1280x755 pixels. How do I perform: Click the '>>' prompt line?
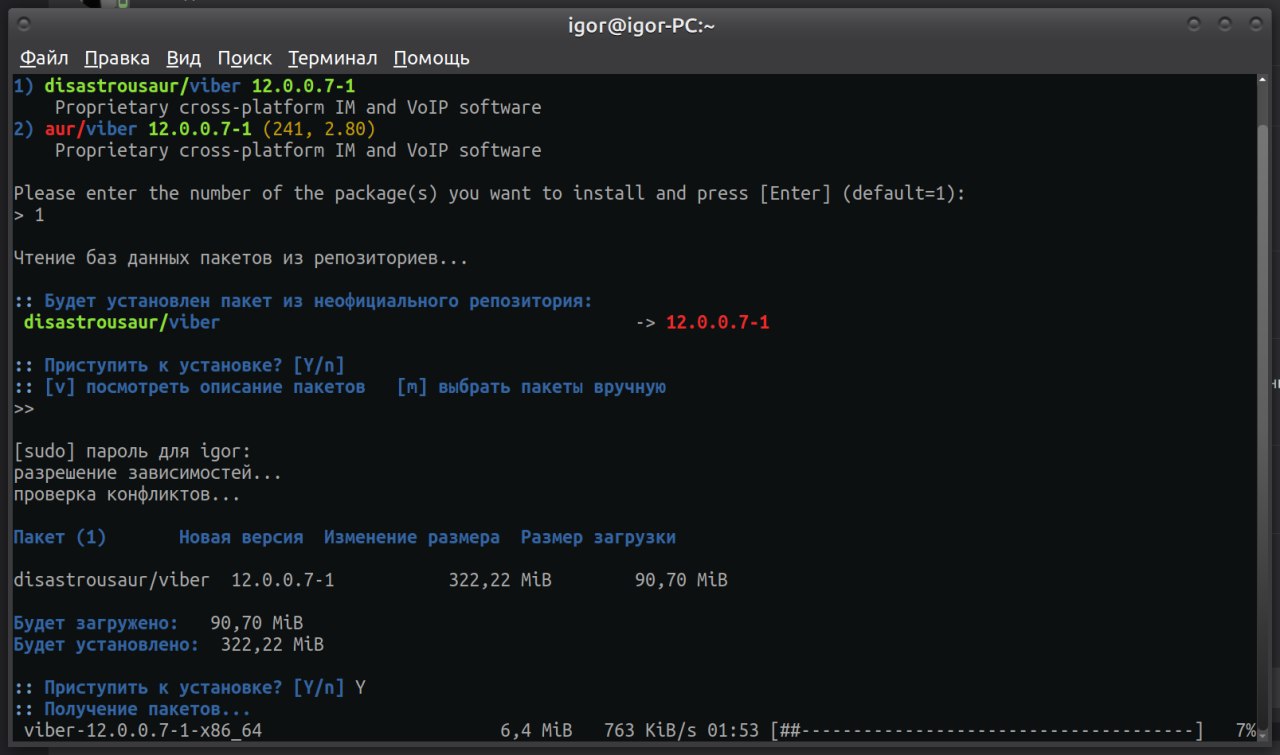coord(24,409)
